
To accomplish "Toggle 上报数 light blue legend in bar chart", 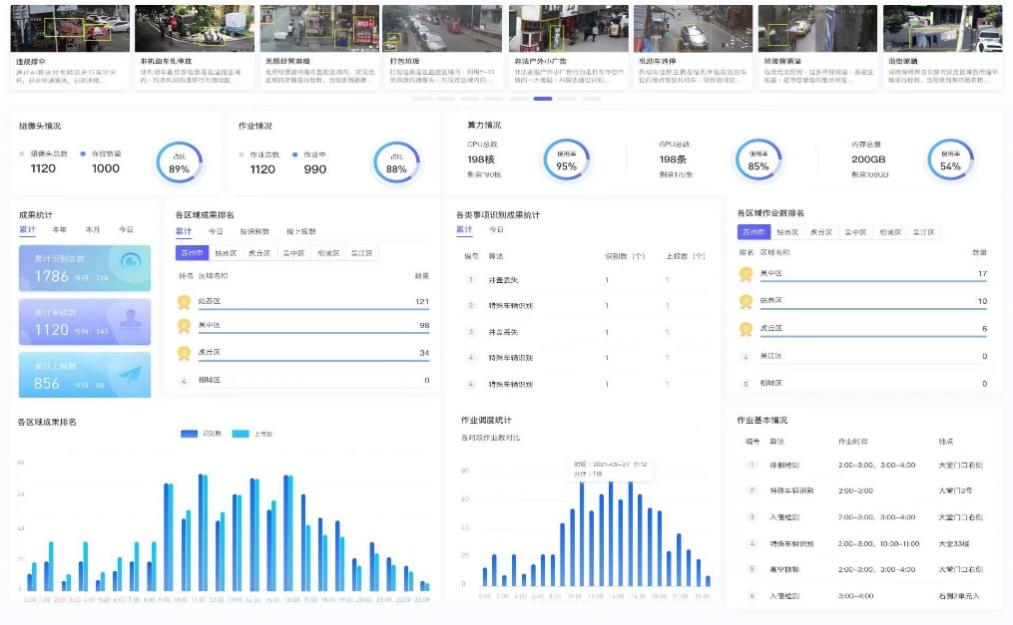I will pos(240,434).
